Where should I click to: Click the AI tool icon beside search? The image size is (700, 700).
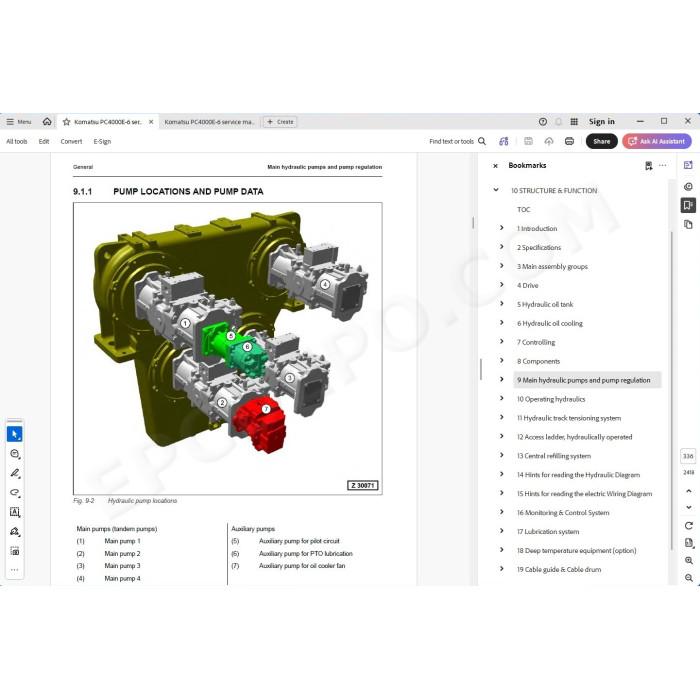504,141
